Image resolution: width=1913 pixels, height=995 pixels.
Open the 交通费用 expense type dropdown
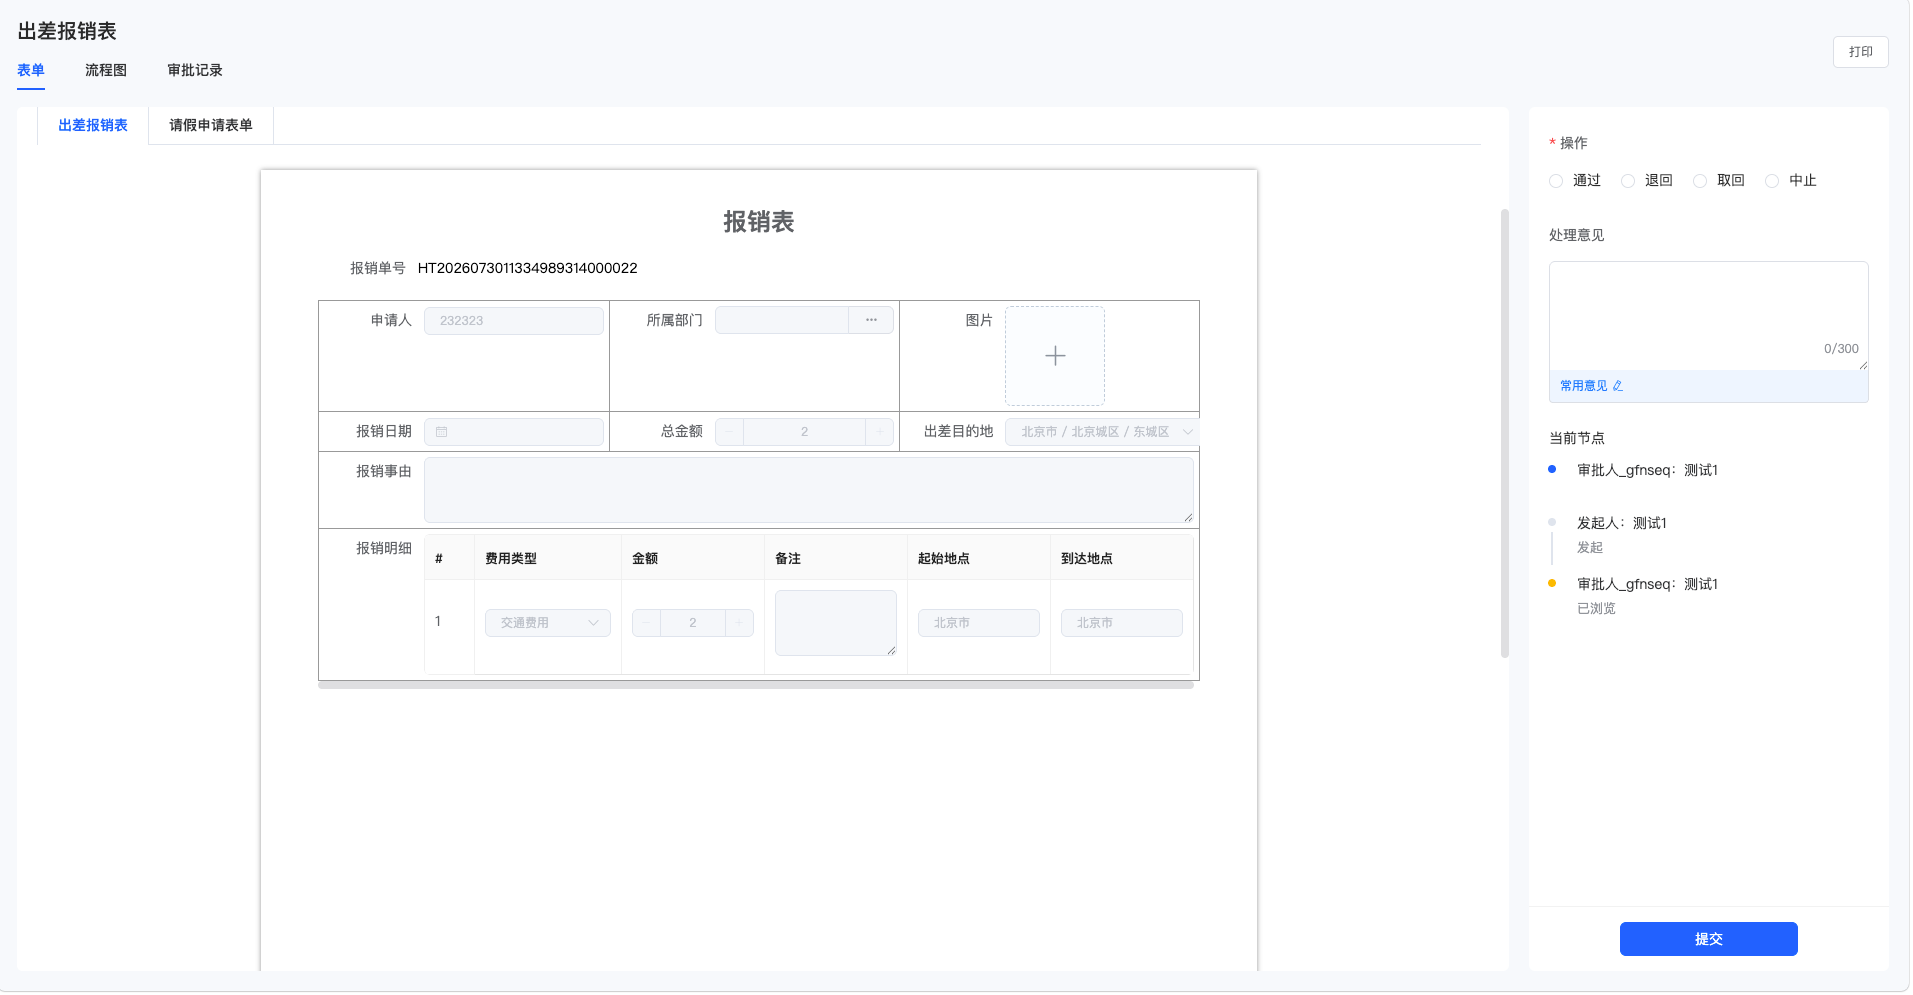(547, 623)
